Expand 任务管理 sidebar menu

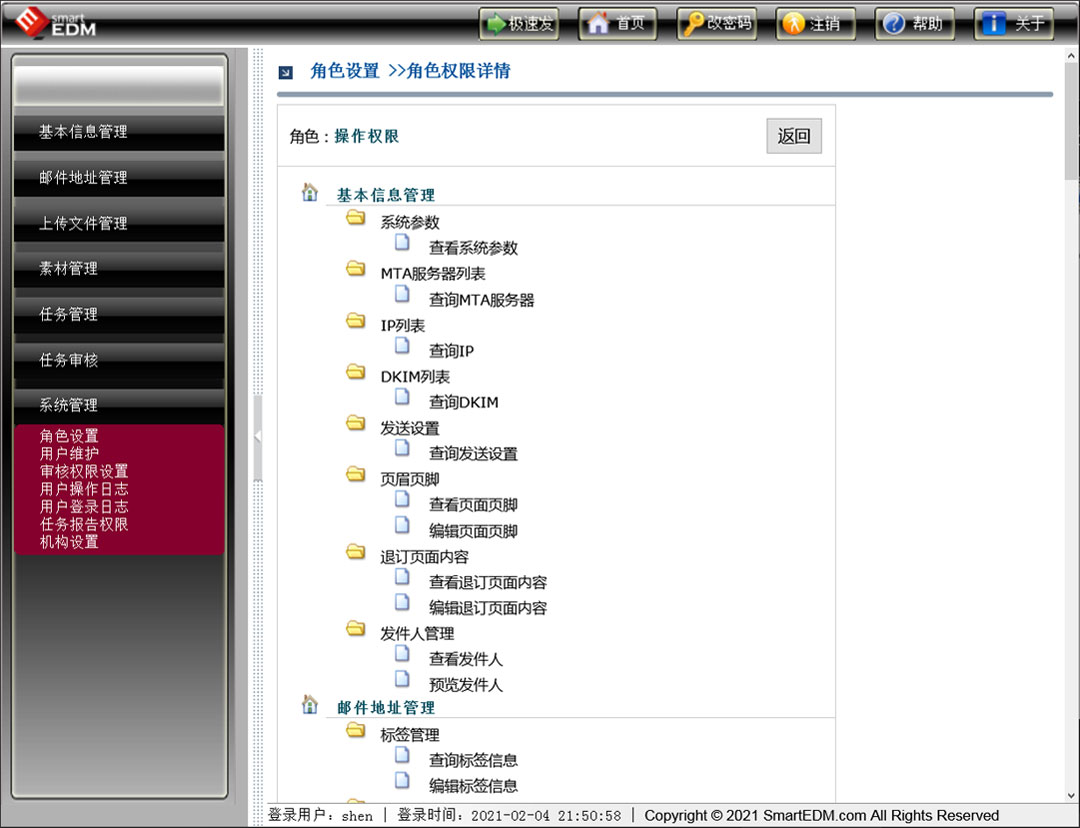pos(119,314)
